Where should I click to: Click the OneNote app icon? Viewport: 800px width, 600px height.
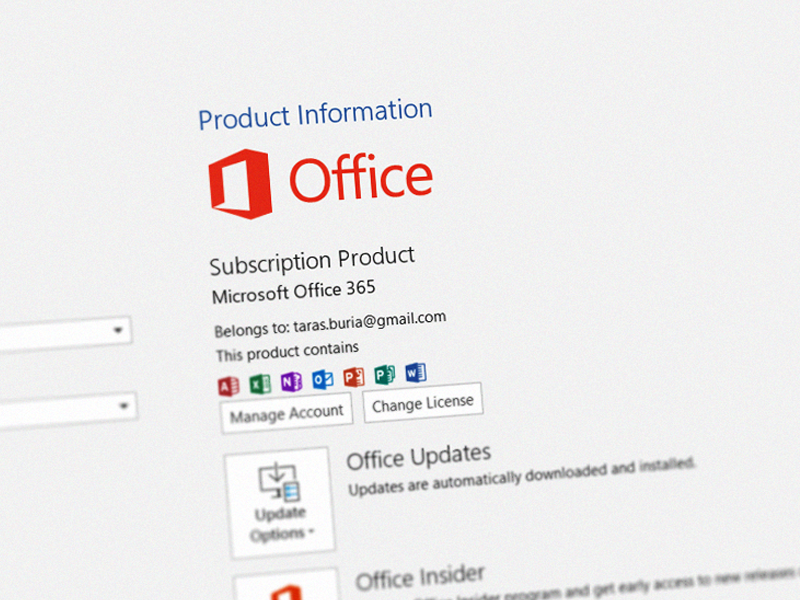[291, 381]
